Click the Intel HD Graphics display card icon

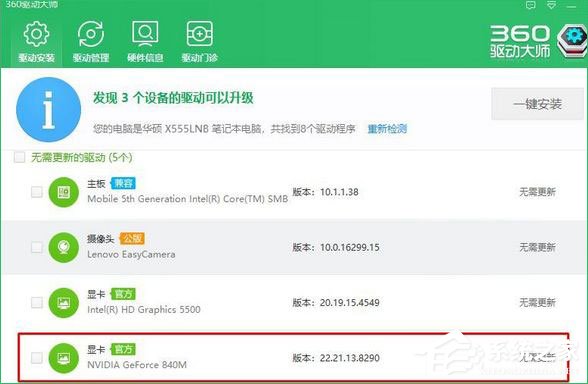tap(64, 302)
